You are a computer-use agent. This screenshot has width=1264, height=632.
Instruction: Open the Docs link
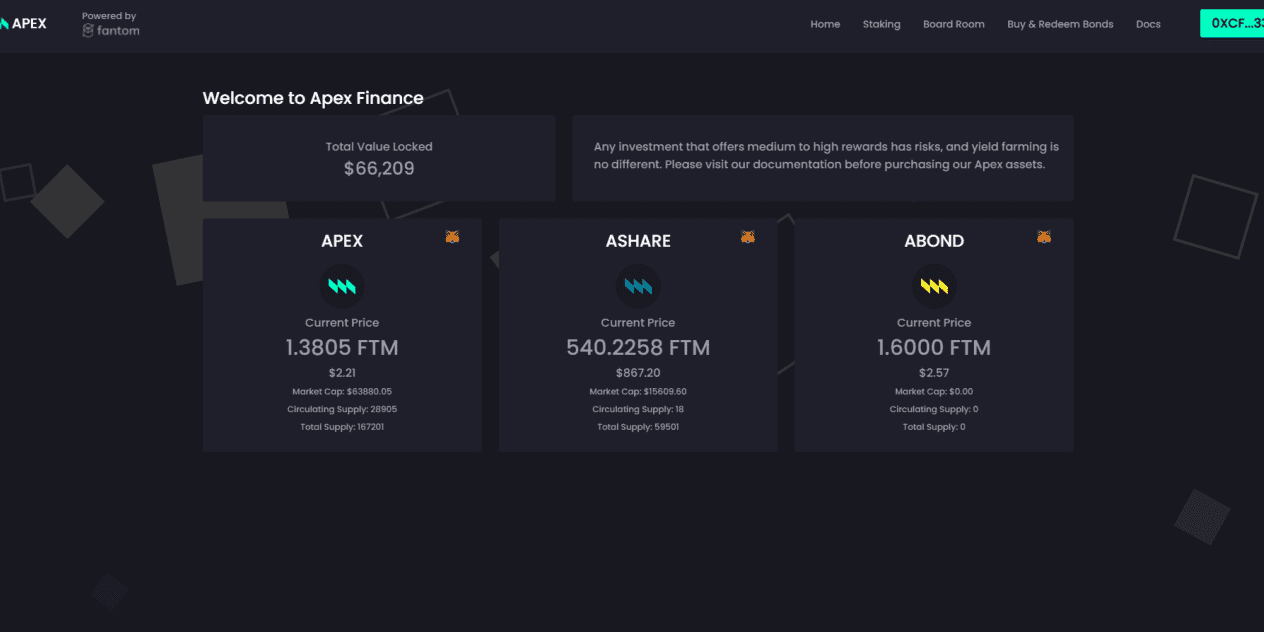tap(1148, 24)
